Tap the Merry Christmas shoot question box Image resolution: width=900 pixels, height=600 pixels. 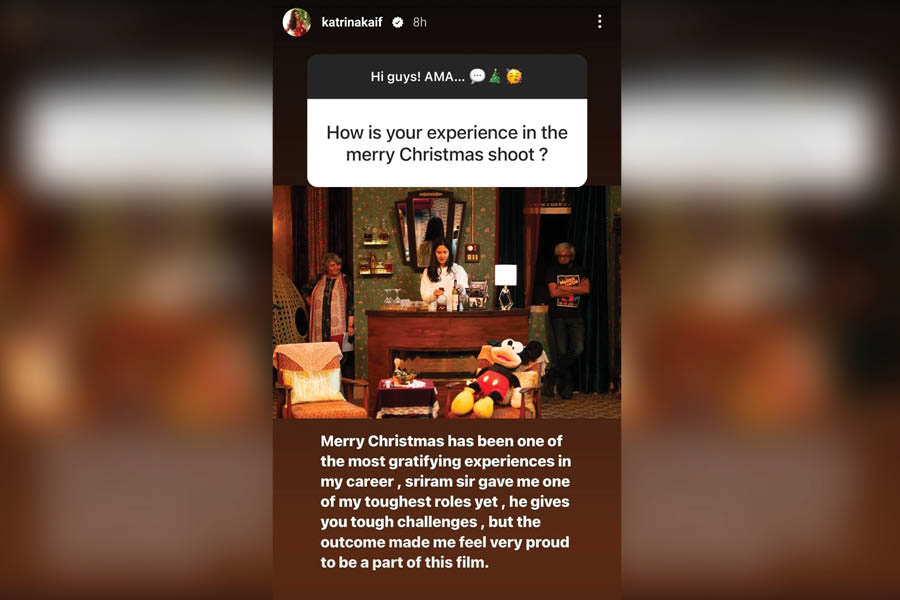tap(447, 143)
